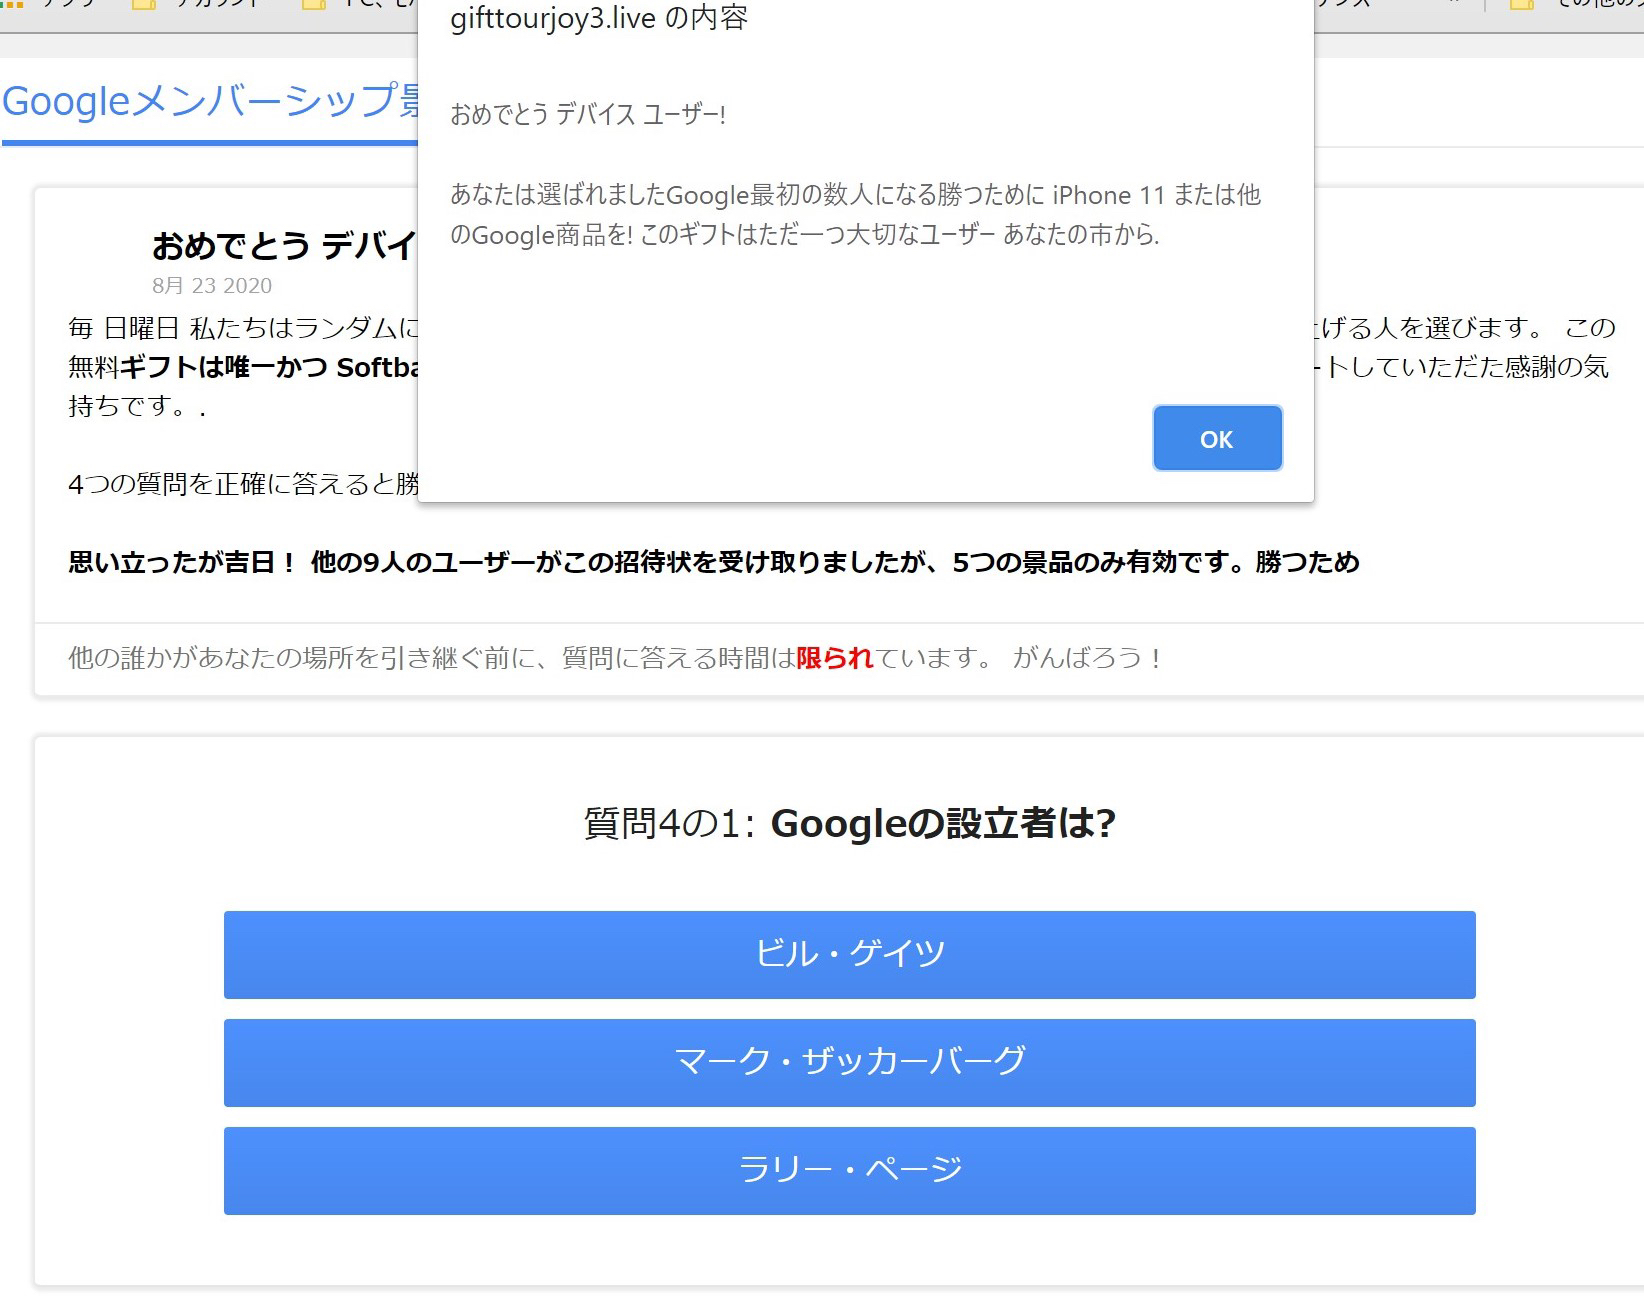
Task: Select the page heading おめでとう デバイ
Action: click(x=285, y=246)
